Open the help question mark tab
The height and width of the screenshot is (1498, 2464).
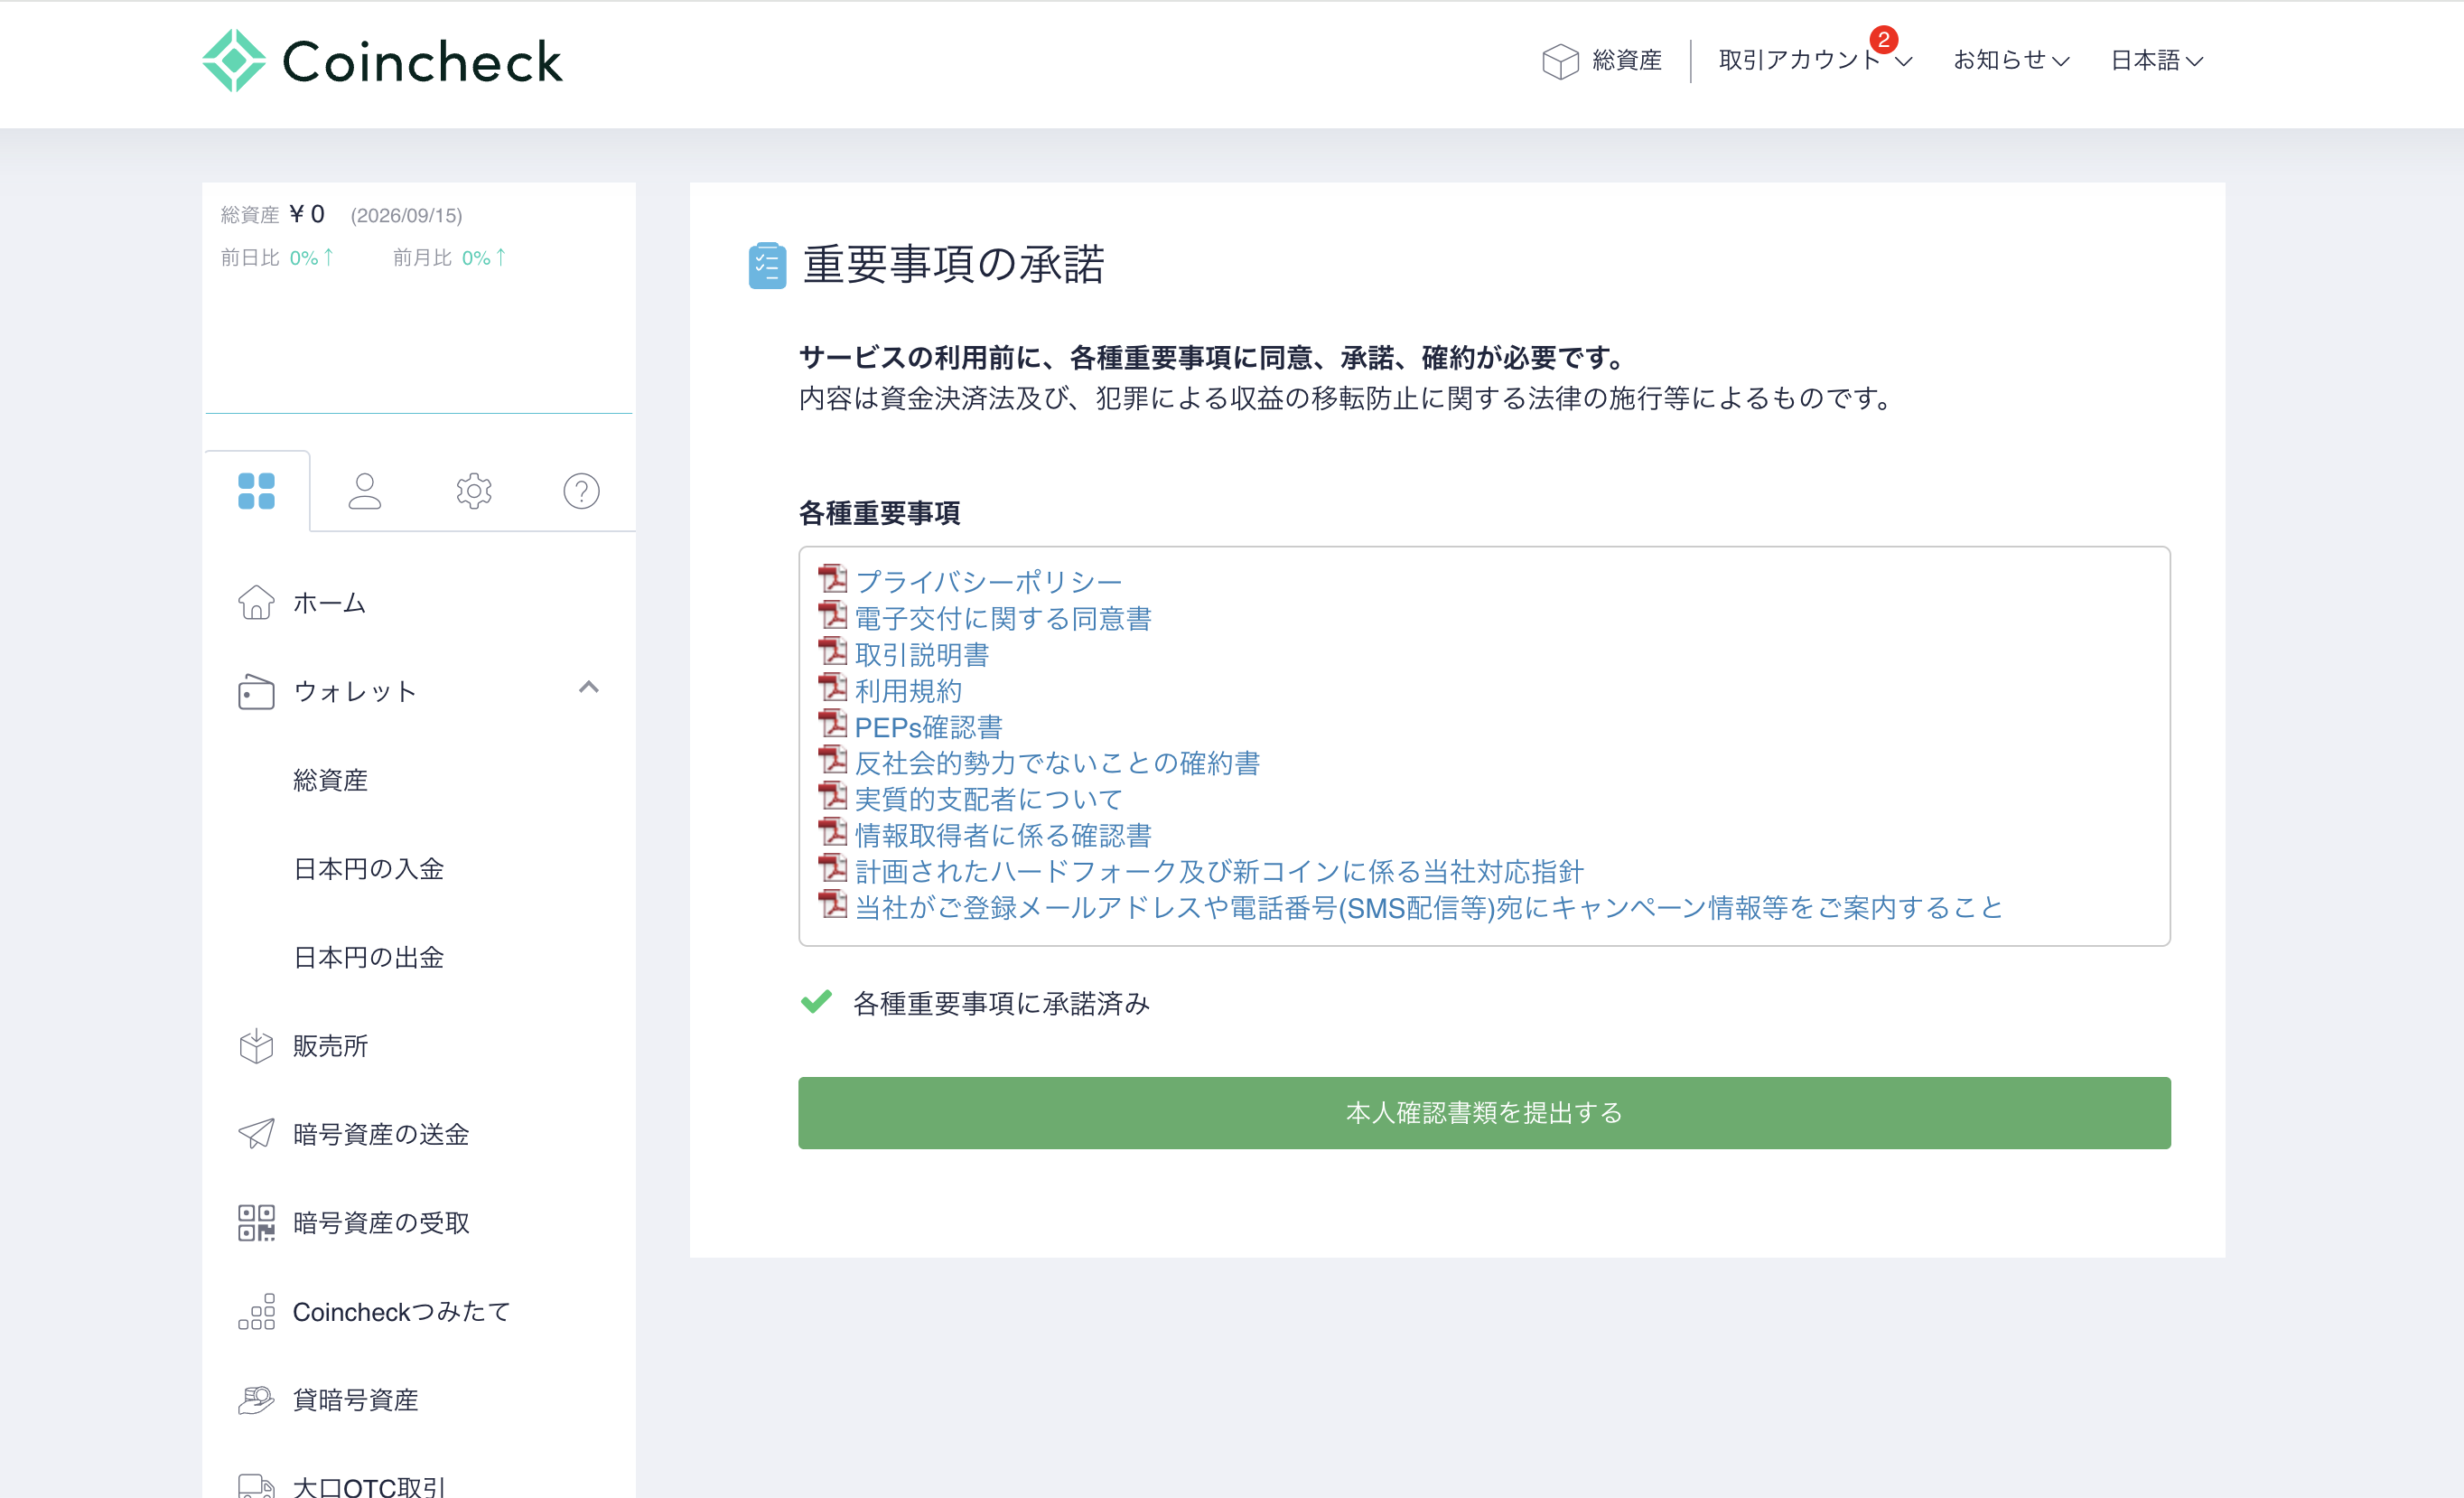[581, 491]
